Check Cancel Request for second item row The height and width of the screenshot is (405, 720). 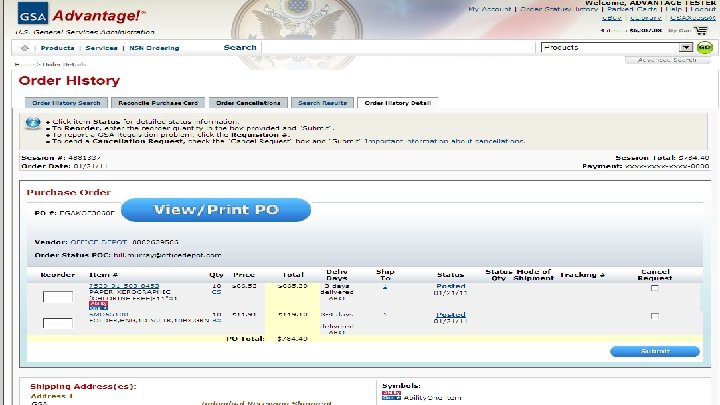655,316
